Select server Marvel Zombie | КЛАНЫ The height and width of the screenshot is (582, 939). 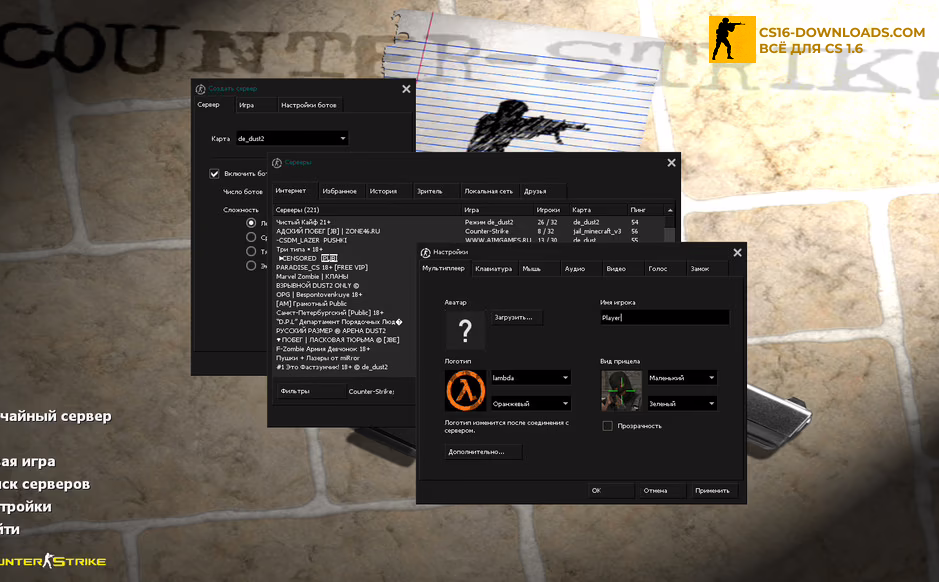(x=312, y=277)
